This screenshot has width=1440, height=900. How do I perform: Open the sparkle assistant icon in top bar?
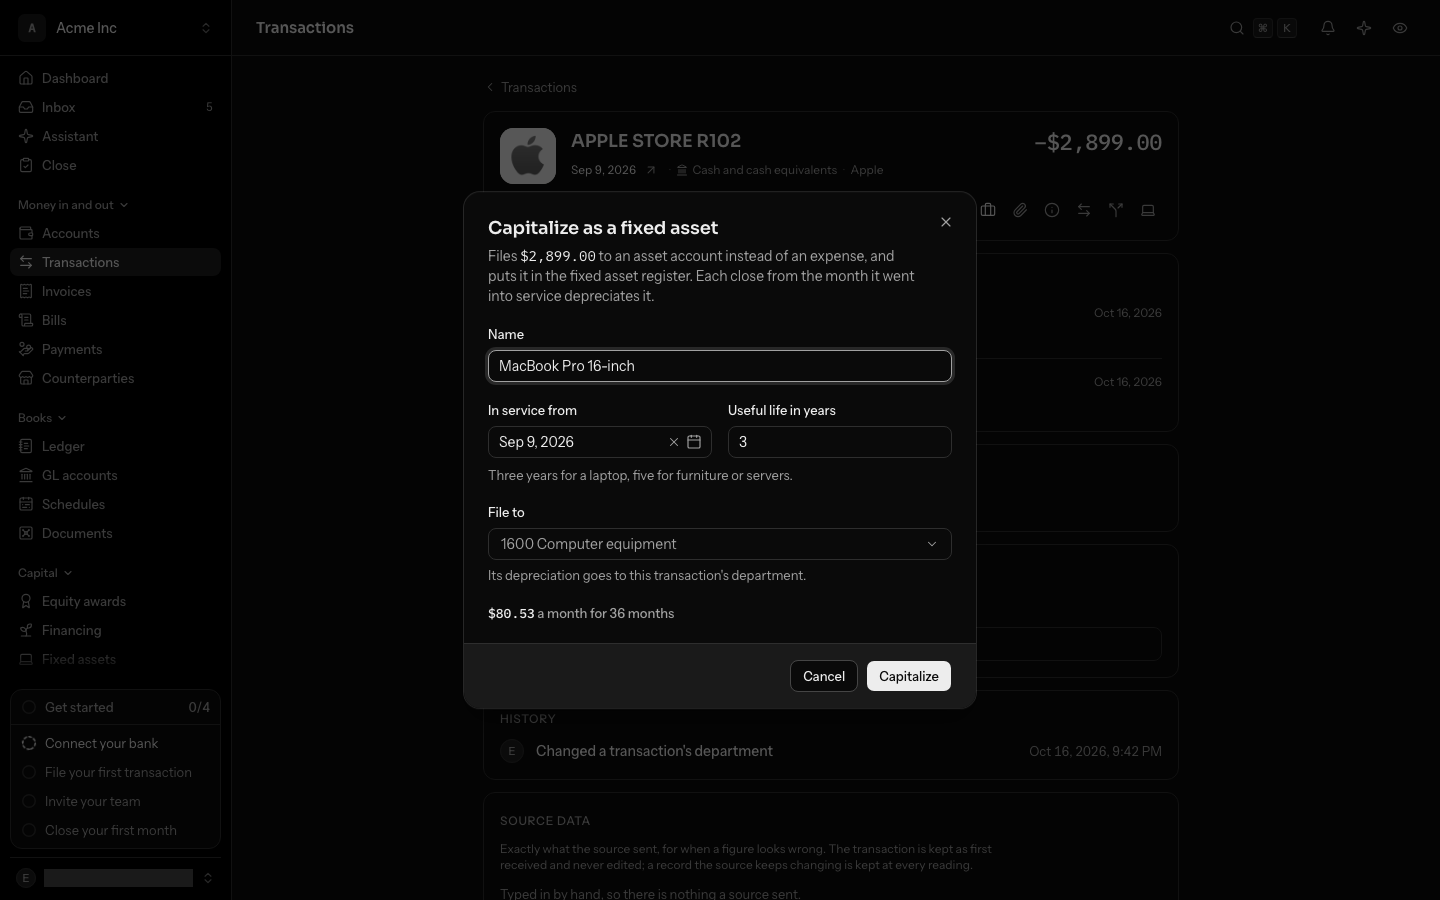click(1364, 28)
